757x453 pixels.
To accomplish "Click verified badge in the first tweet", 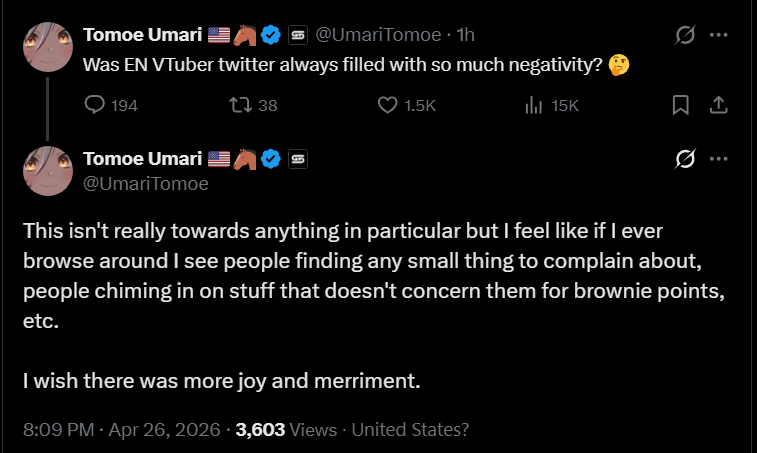I will pos(270,36).
